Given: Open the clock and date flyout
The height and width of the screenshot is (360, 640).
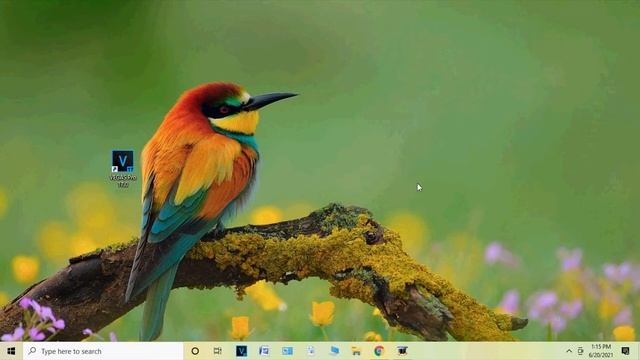Looking at the screenshot, I should (601, 351).
